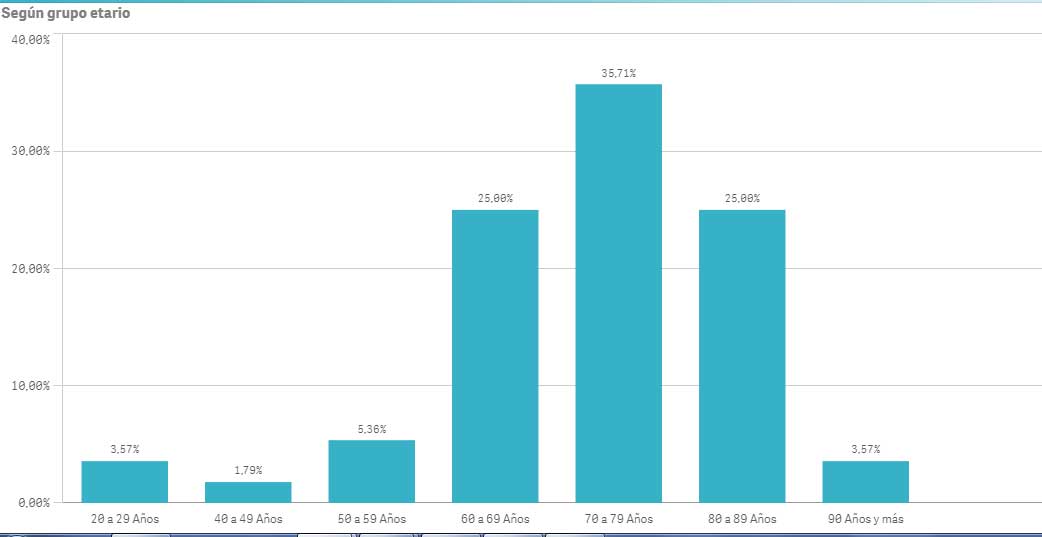Select the 80 a 89 Años bar
This screenshot has height=537, width=1042.
[x=742, y=355]
